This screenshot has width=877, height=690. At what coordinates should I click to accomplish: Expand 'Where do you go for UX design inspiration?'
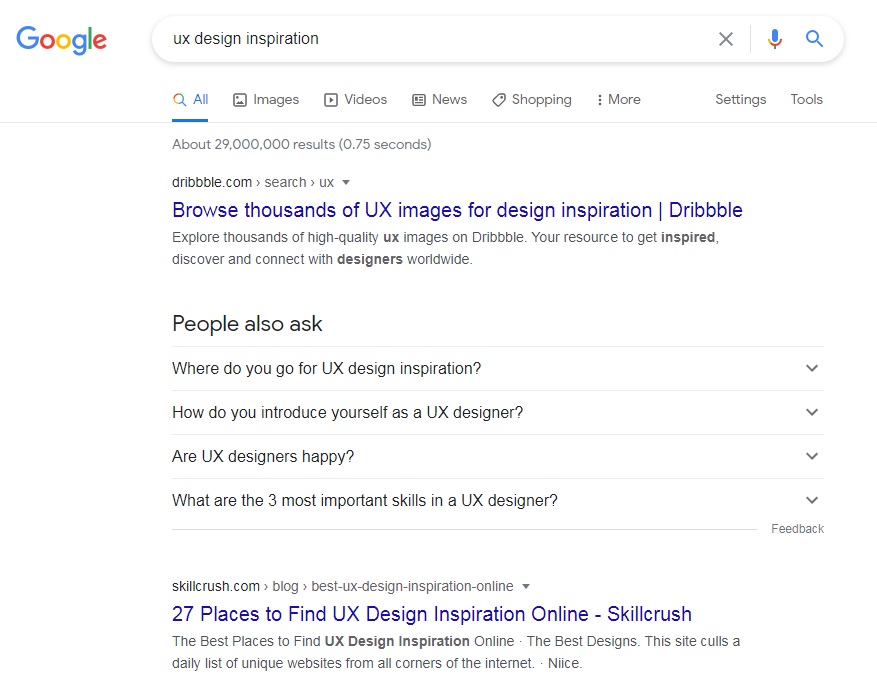click(498, 368)
